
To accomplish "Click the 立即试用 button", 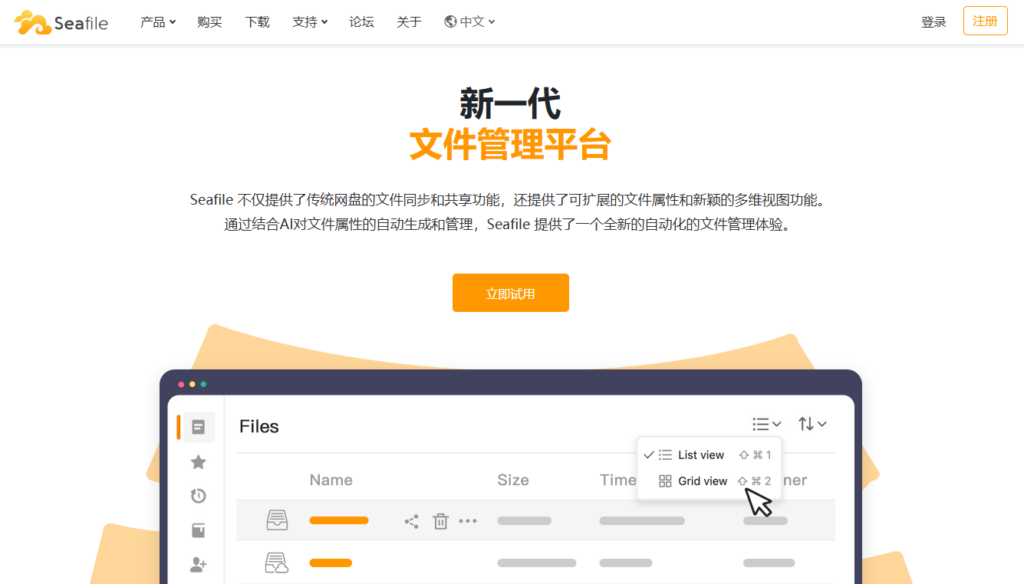I will pyautogui.click(x=510, y=293).
